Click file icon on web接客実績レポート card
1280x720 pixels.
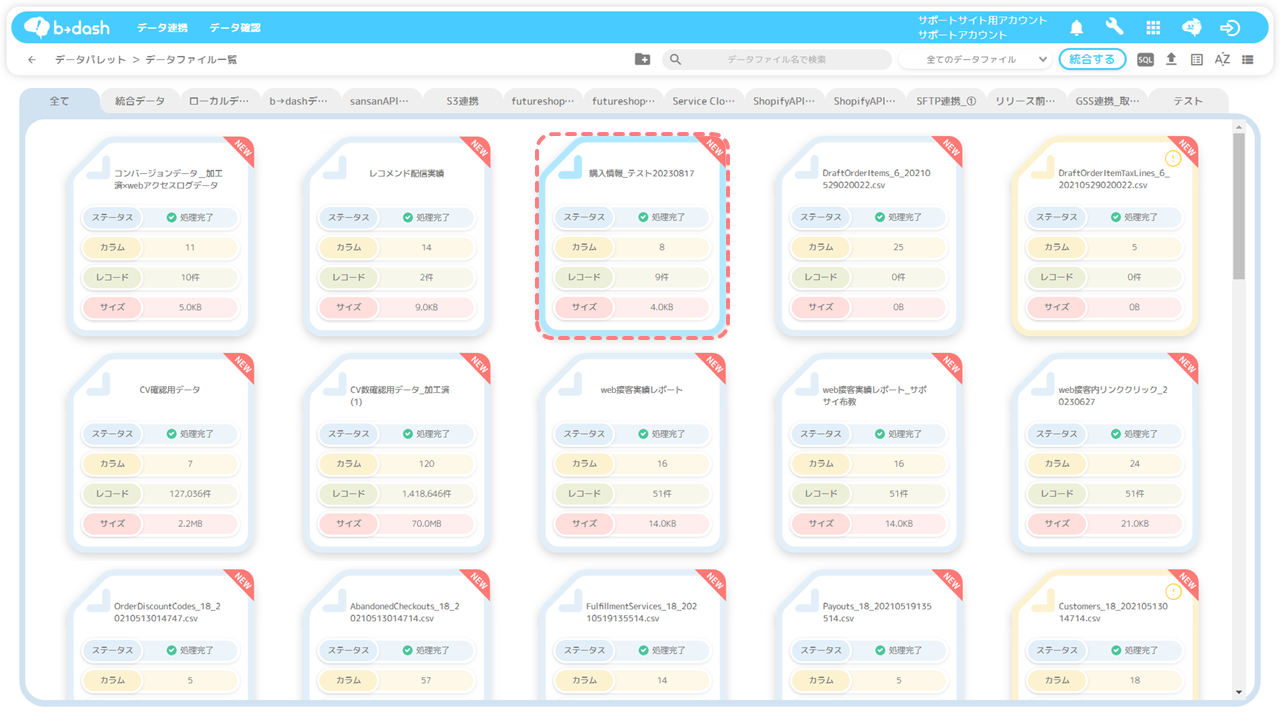pyautogui.click(x=571, y=384)
